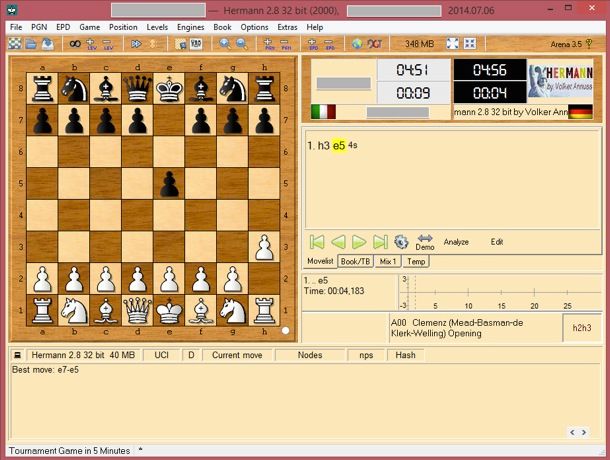This screenshot has height=460, width=610.
Task: Click the Arena 3.5 tip bulb icon
Action: [x=589, y=44]
